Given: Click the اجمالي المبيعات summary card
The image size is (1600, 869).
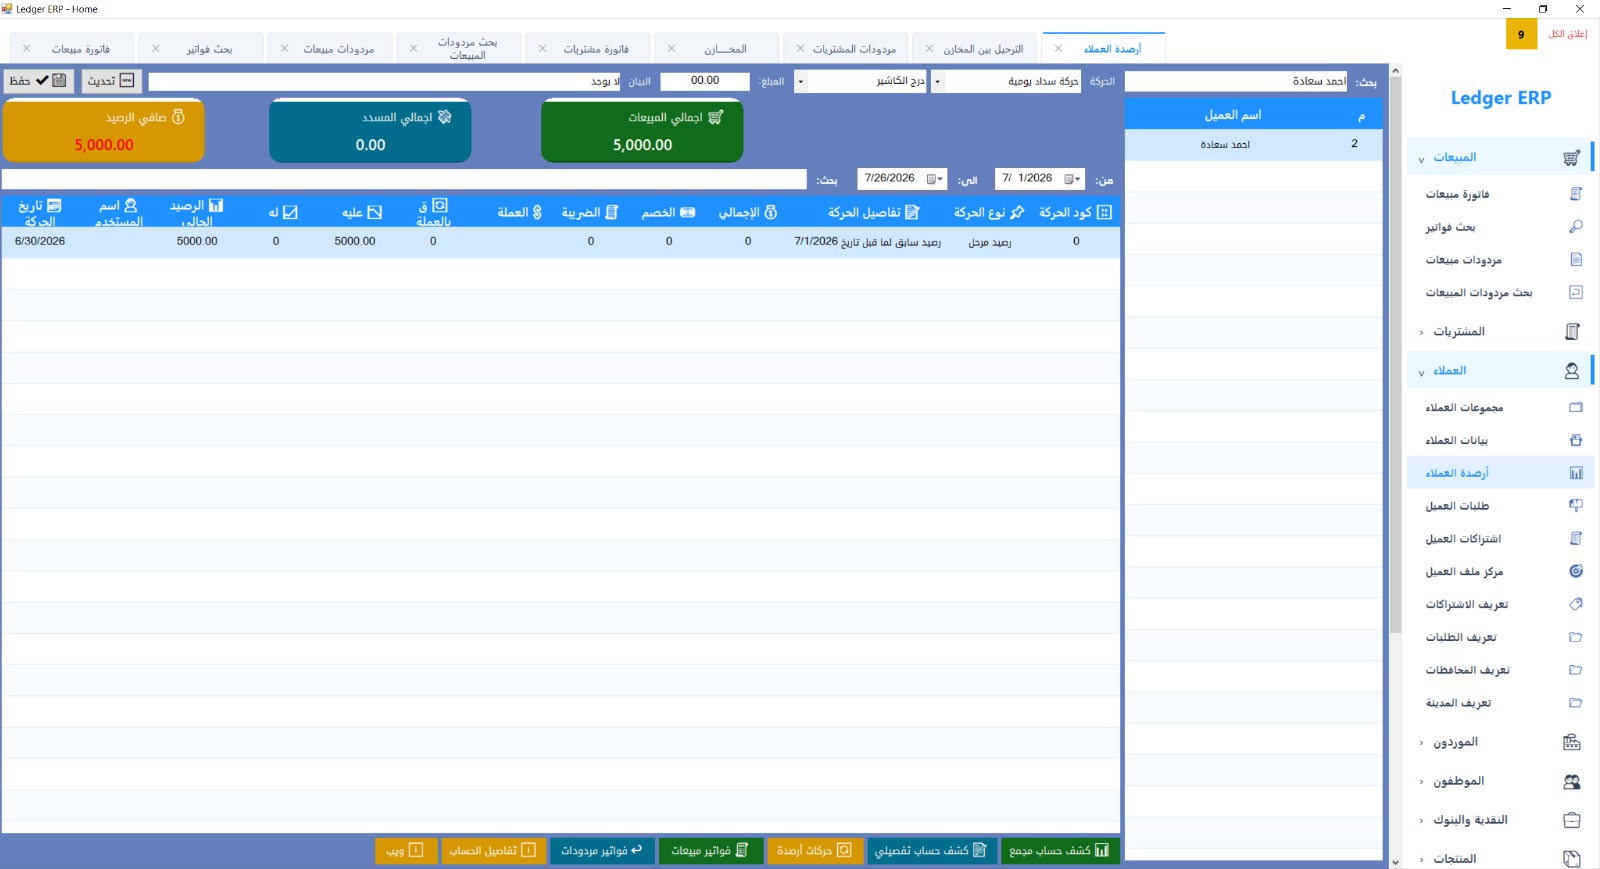Looking at the screenshot, I should 642,130.
